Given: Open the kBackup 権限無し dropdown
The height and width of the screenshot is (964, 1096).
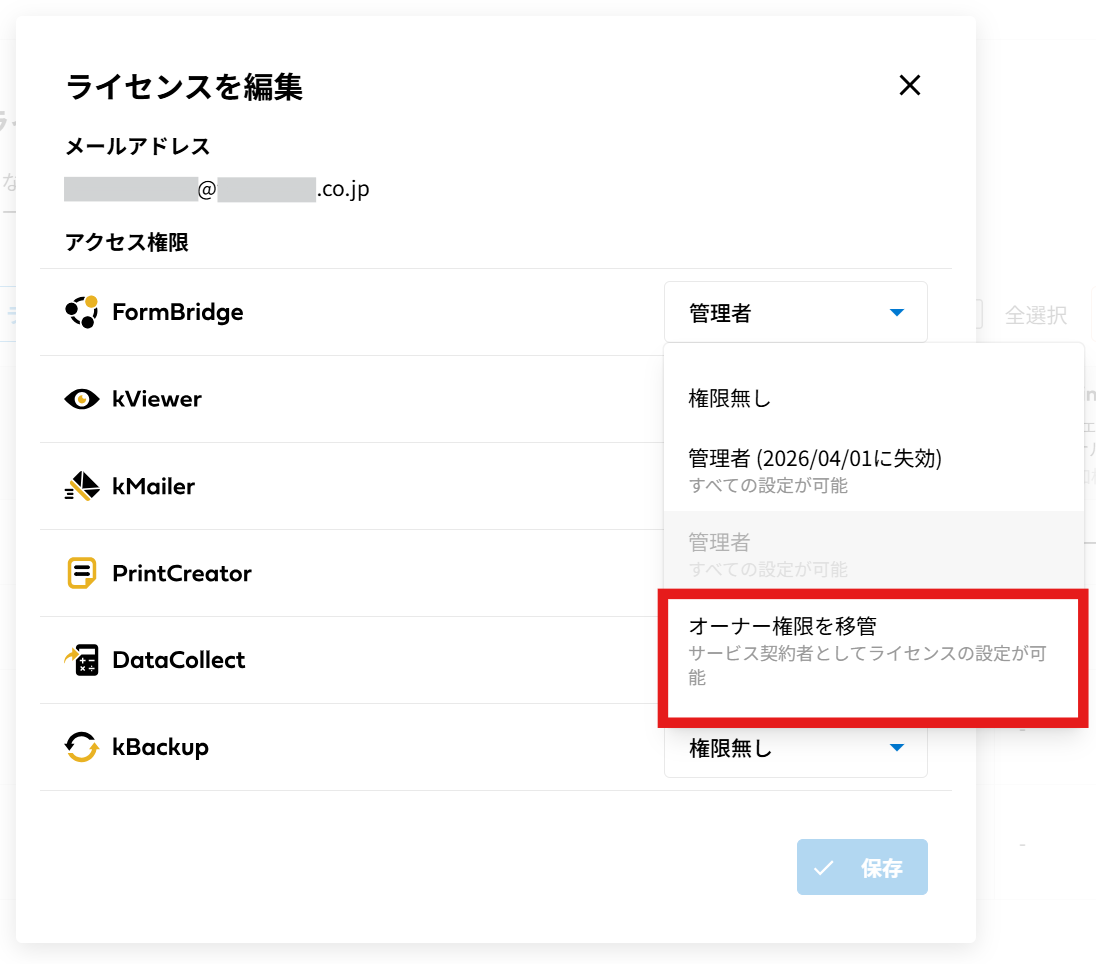Looking at the screenshot, I should (x=795, y=748).
